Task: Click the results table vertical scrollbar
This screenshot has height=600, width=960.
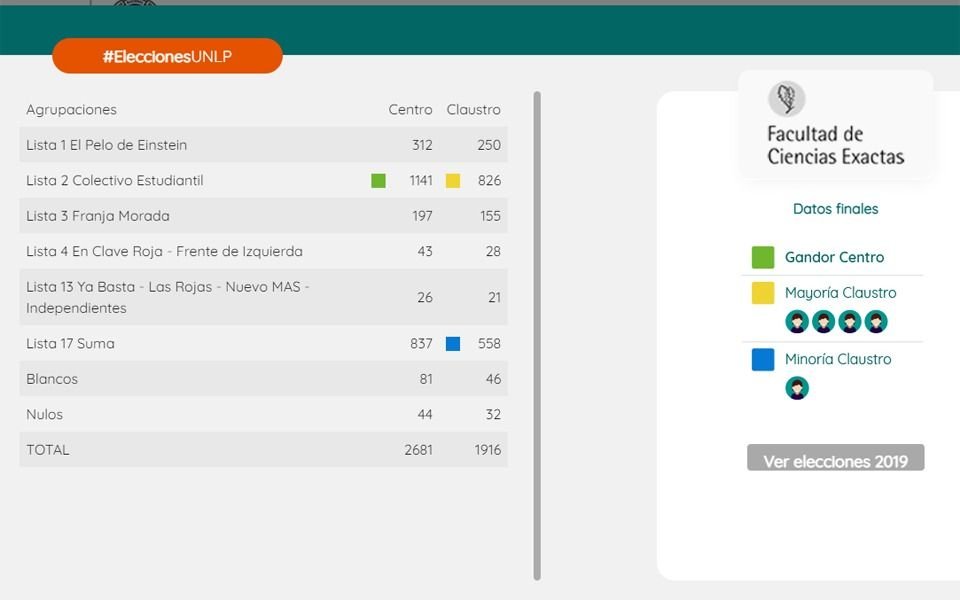Action: coord(537,336)
